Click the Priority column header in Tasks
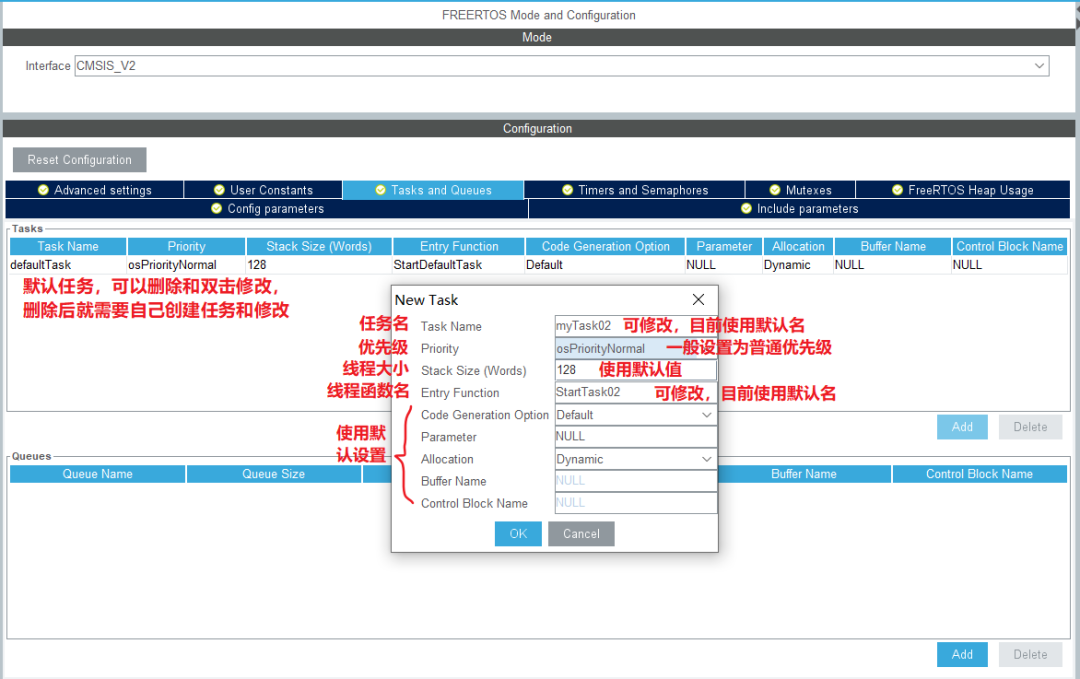The height and width of the screenshot is (679, 1080). click(x=186, y=247)
